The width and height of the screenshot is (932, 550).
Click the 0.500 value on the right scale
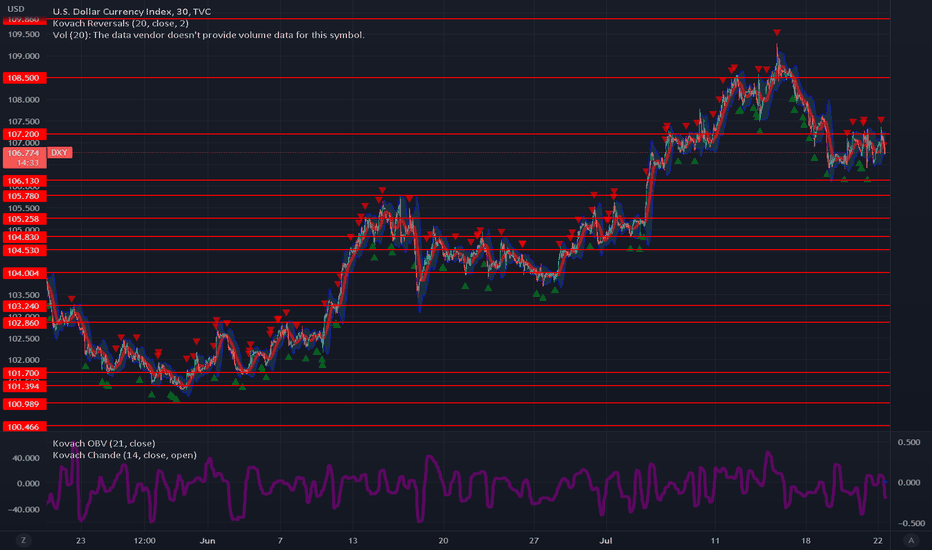[x=909, y=442]
